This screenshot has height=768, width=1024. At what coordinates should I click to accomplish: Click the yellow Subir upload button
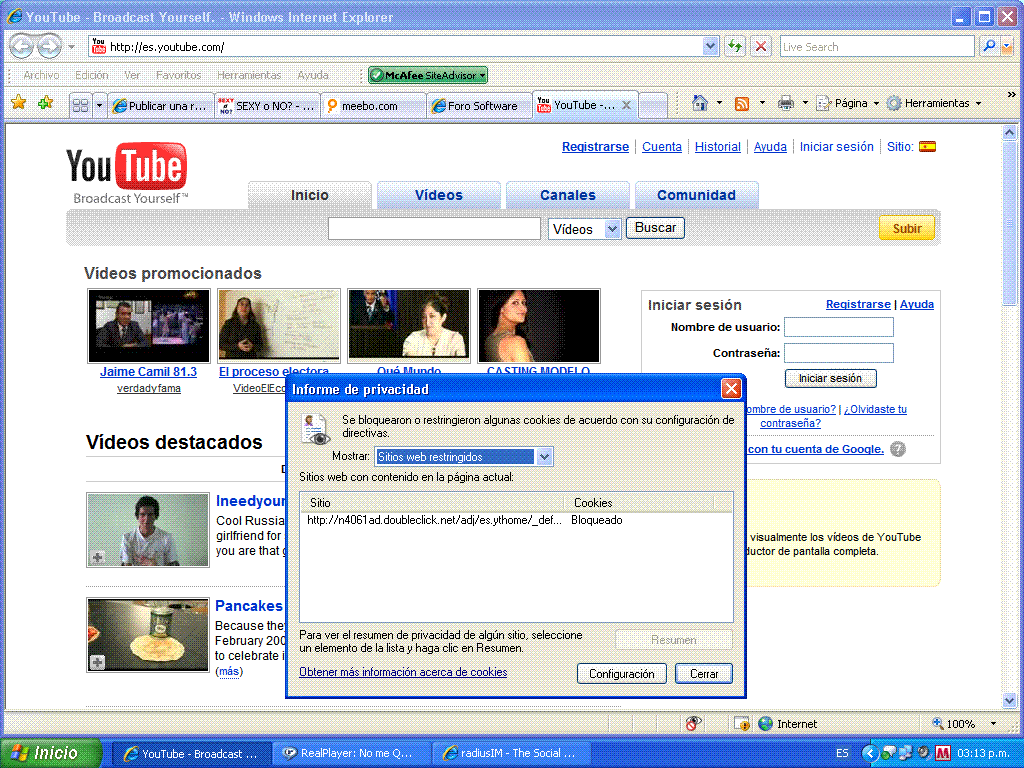(x=906, y=228)
